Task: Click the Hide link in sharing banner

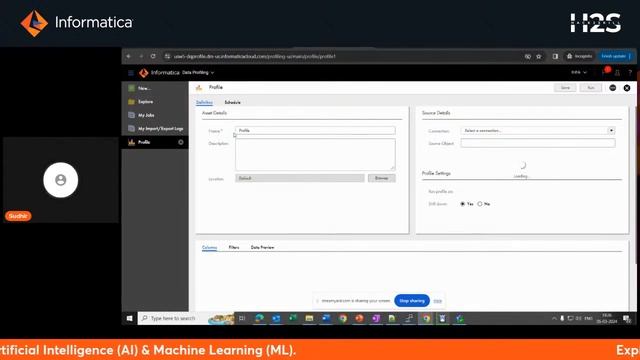Action: pos(438,301)
